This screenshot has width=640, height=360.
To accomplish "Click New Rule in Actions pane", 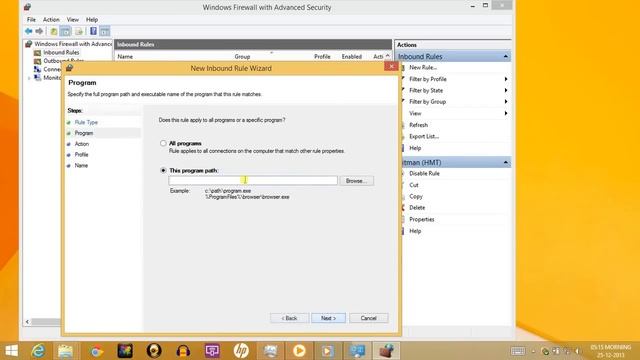I will click(423, 67).
